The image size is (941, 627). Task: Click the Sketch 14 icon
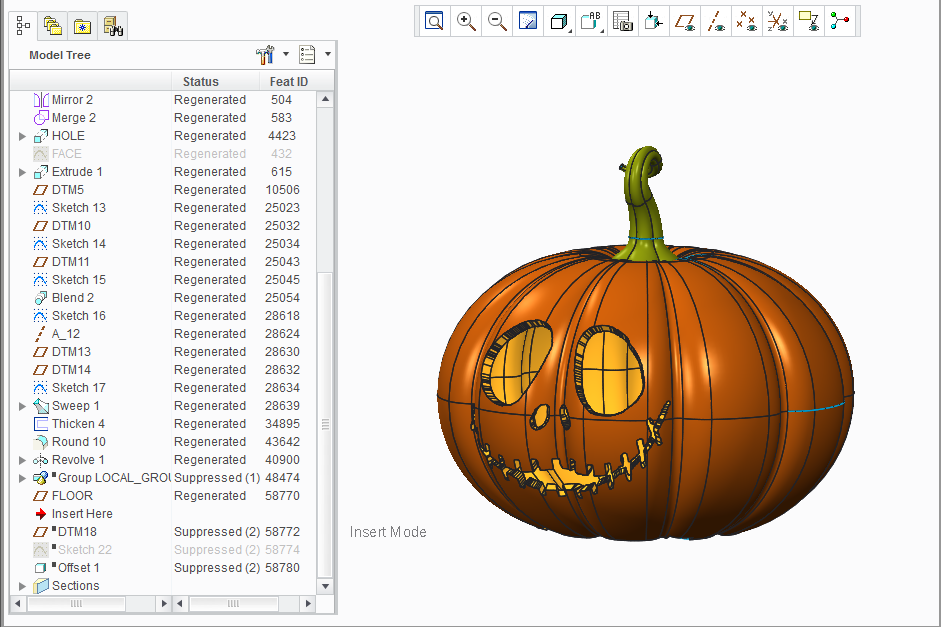(x=40, y=244)
